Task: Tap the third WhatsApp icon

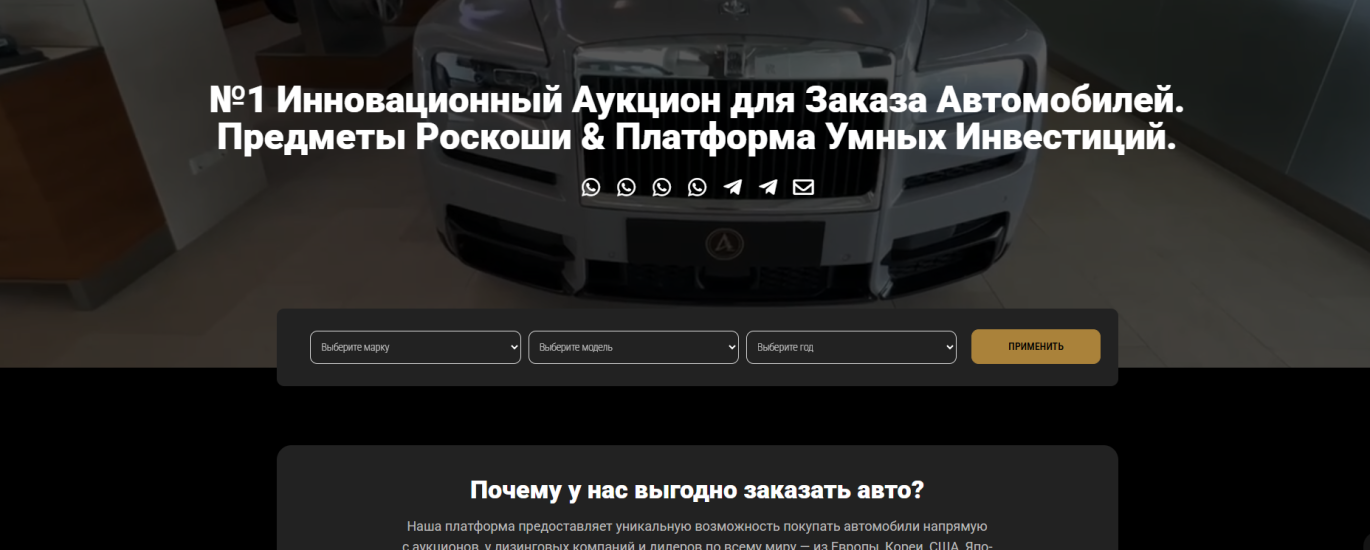Action: pos(662,187)
